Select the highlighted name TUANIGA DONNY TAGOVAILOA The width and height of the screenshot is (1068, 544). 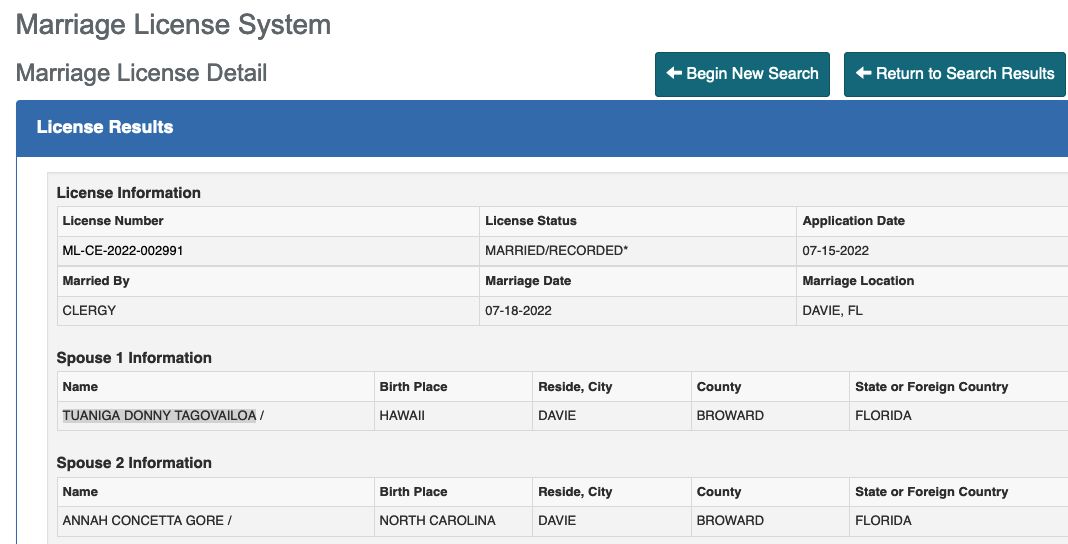159,415
